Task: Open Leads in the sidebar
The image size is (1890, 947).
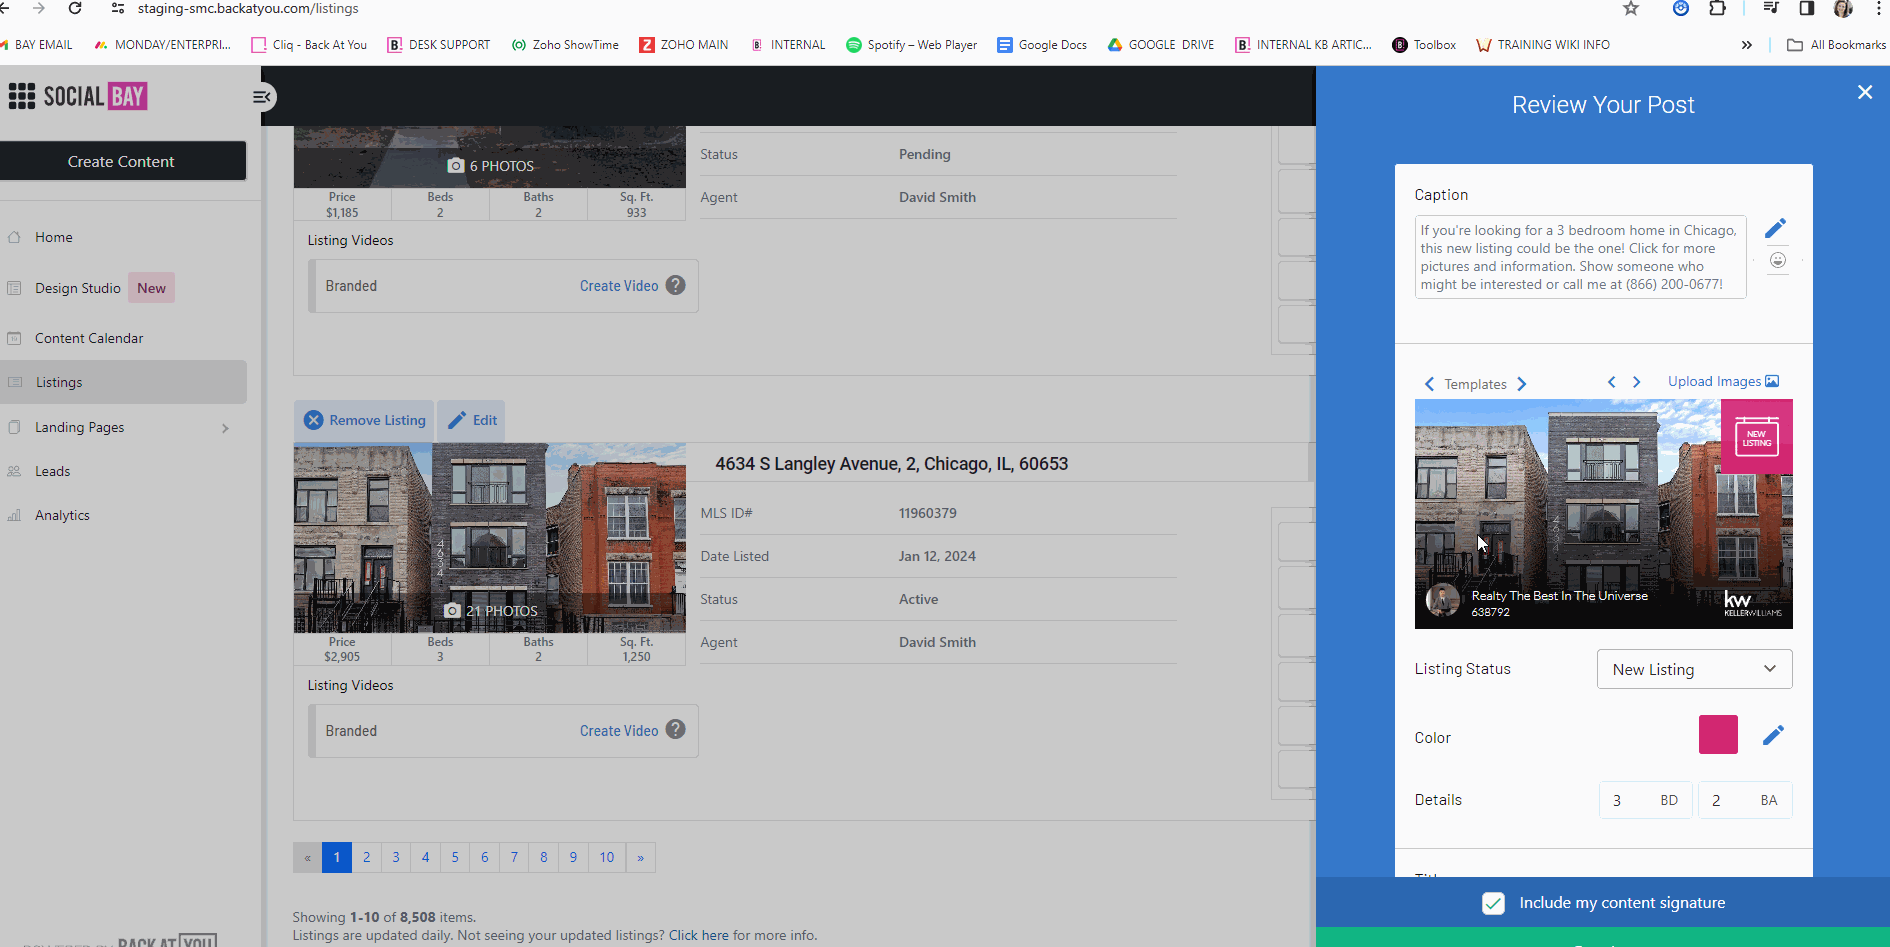Action: tap(52, 471)
